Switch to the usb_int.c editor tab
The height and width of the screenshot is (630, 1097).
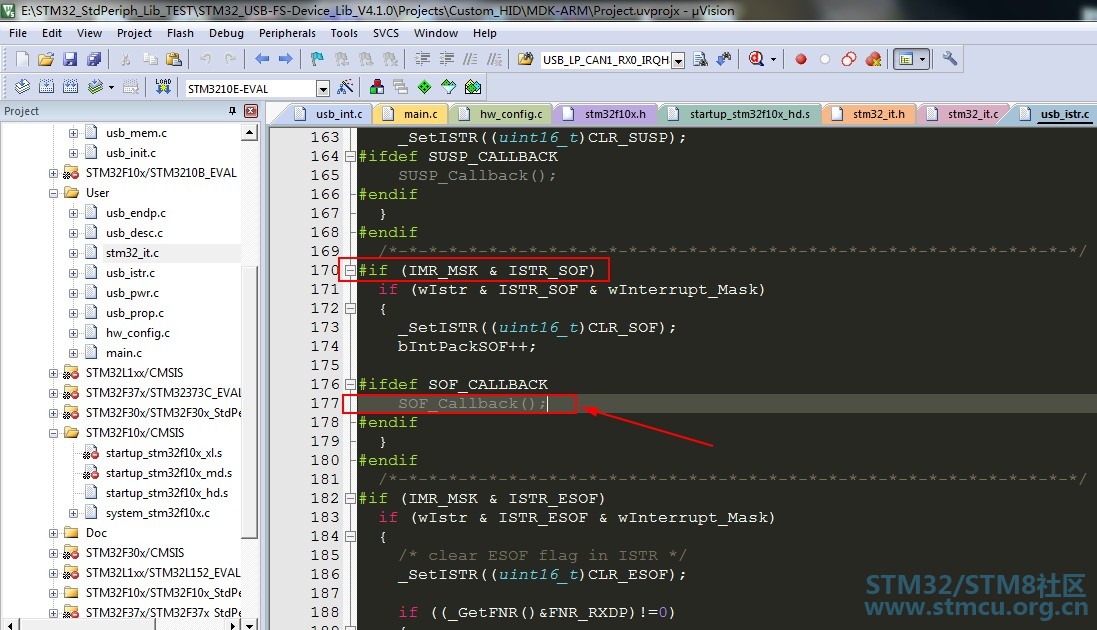(x=330, y=114)
